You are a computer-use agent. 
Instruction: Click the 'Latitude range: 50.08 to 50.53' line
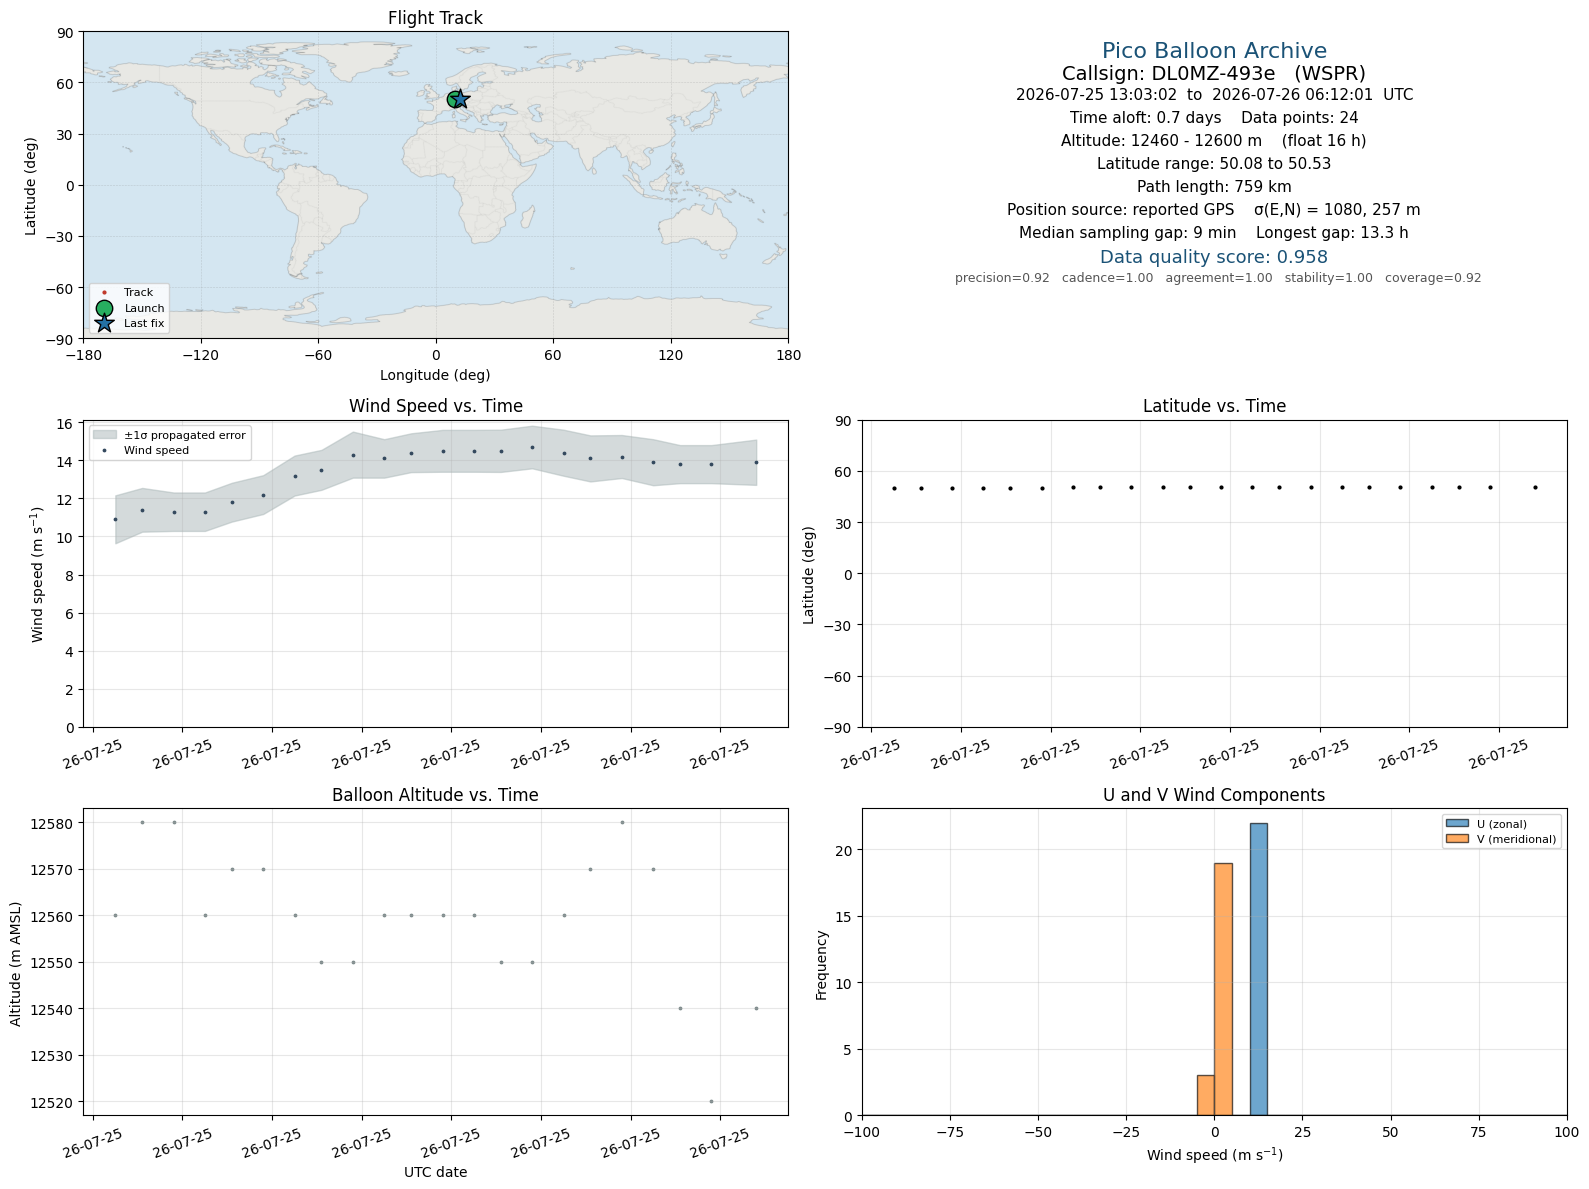point(1214,164)
